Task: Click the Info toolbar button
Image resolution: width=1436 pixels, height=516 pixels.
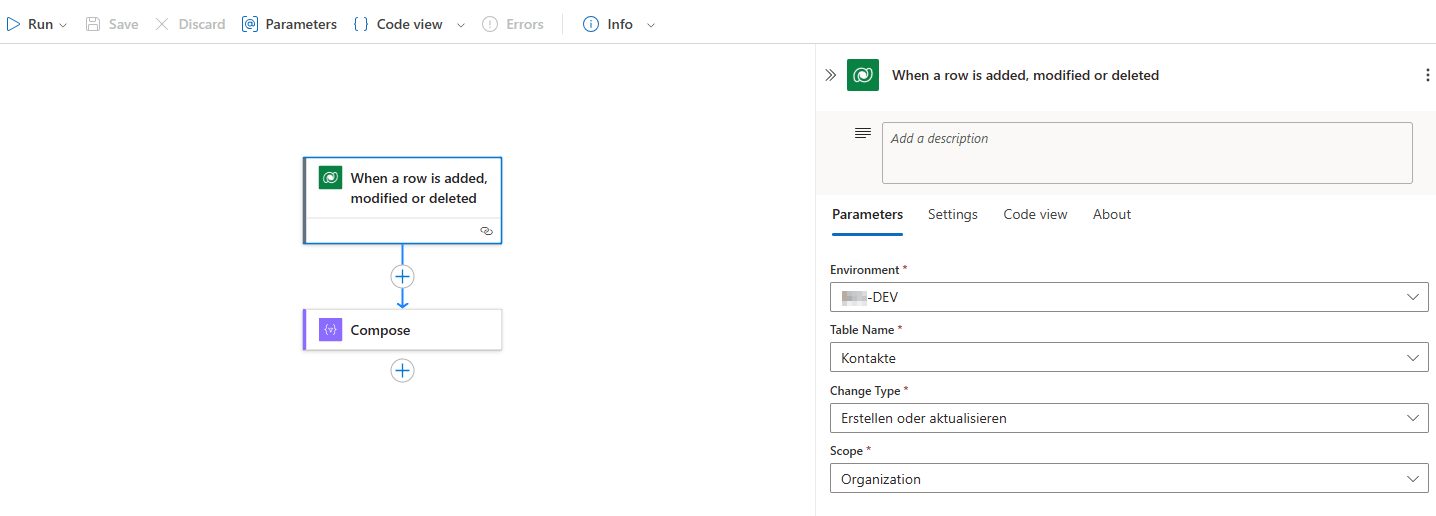Action: pyautogui.click(x=608, y=24)
